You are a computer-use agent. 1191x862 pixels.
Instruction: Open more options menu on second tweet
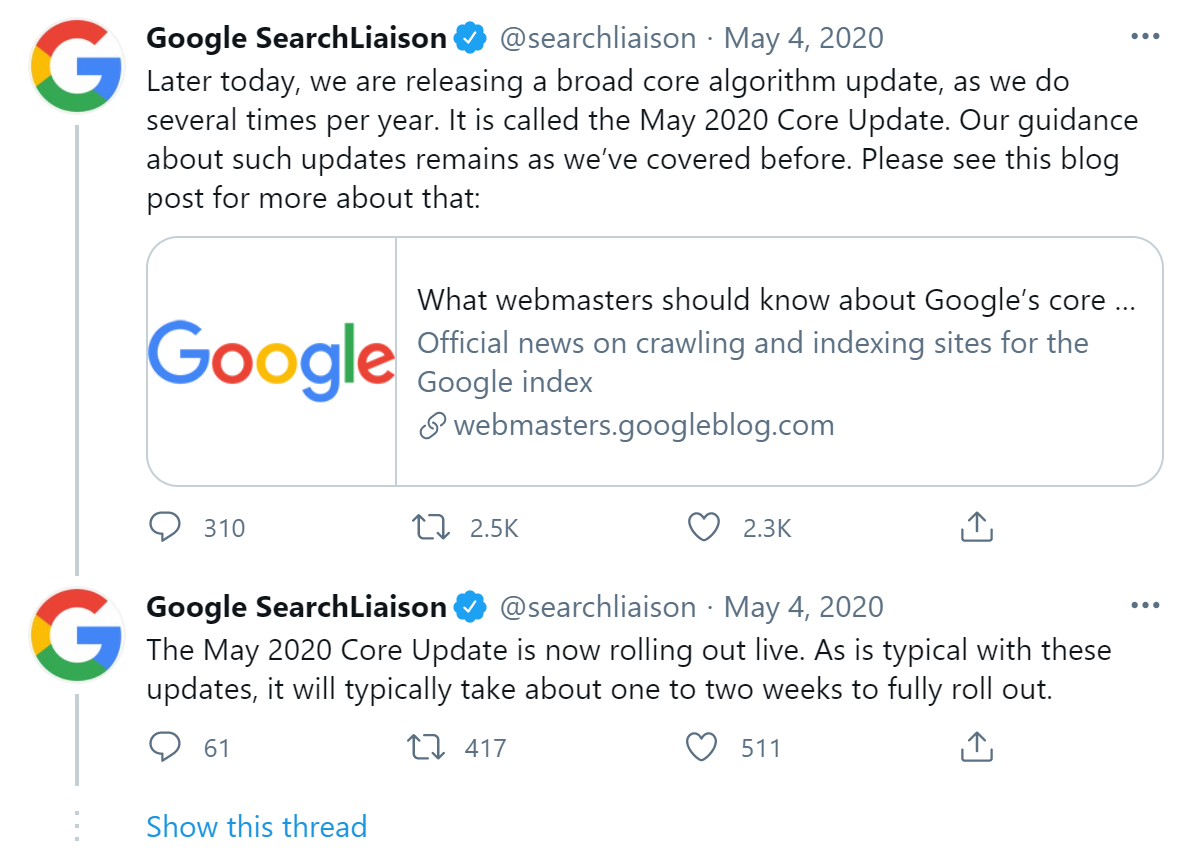click(x=1144, y=606)
